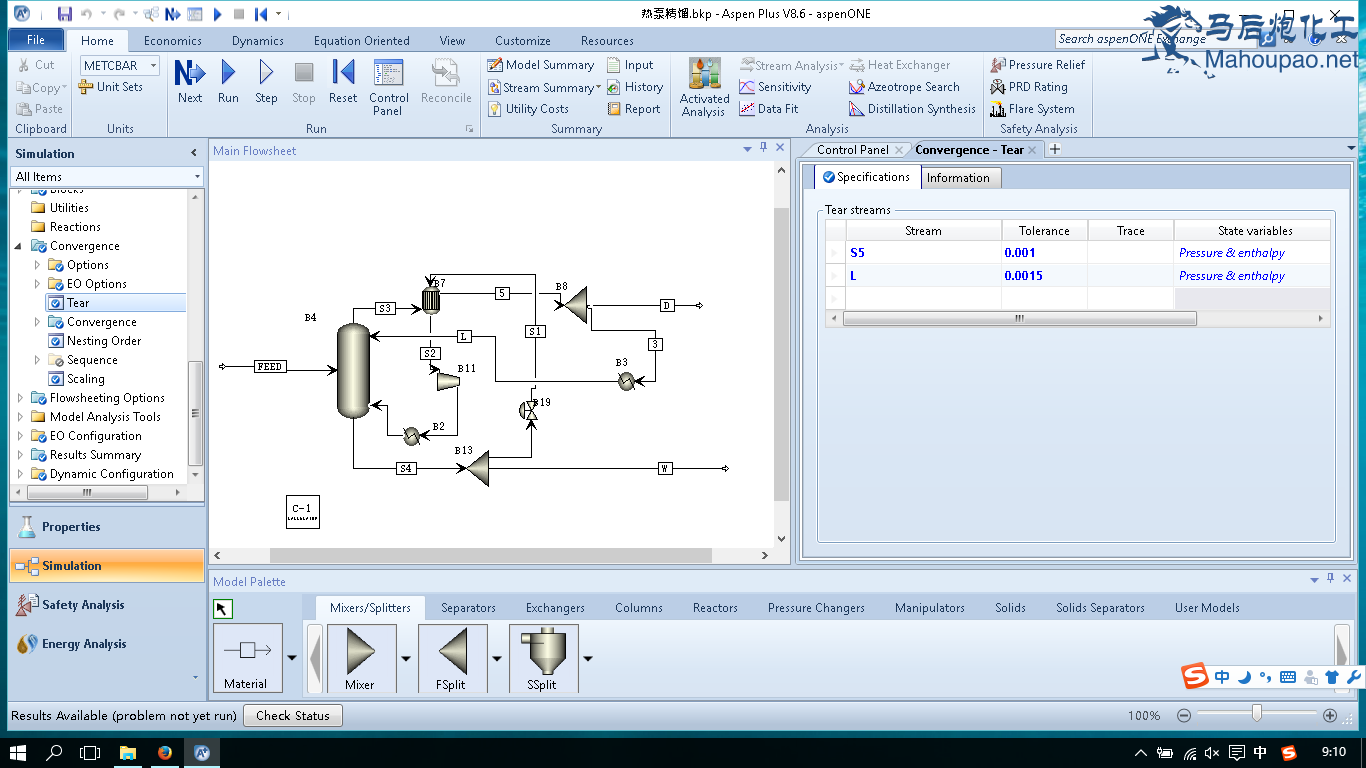Image resolution: width=1366 pixels, height=768 pixels.
Task: Switch to Safety Analysis environment
Action: click(107, 605)
